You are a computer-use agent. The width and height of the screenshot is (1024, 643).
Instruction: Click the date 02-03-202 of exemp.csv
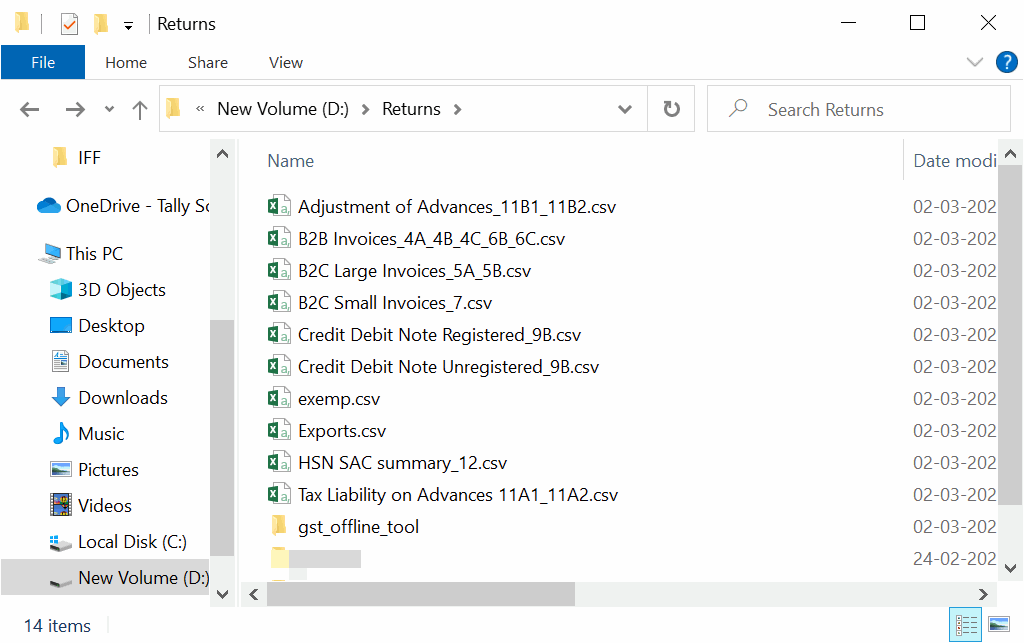[x=954, y=399]
